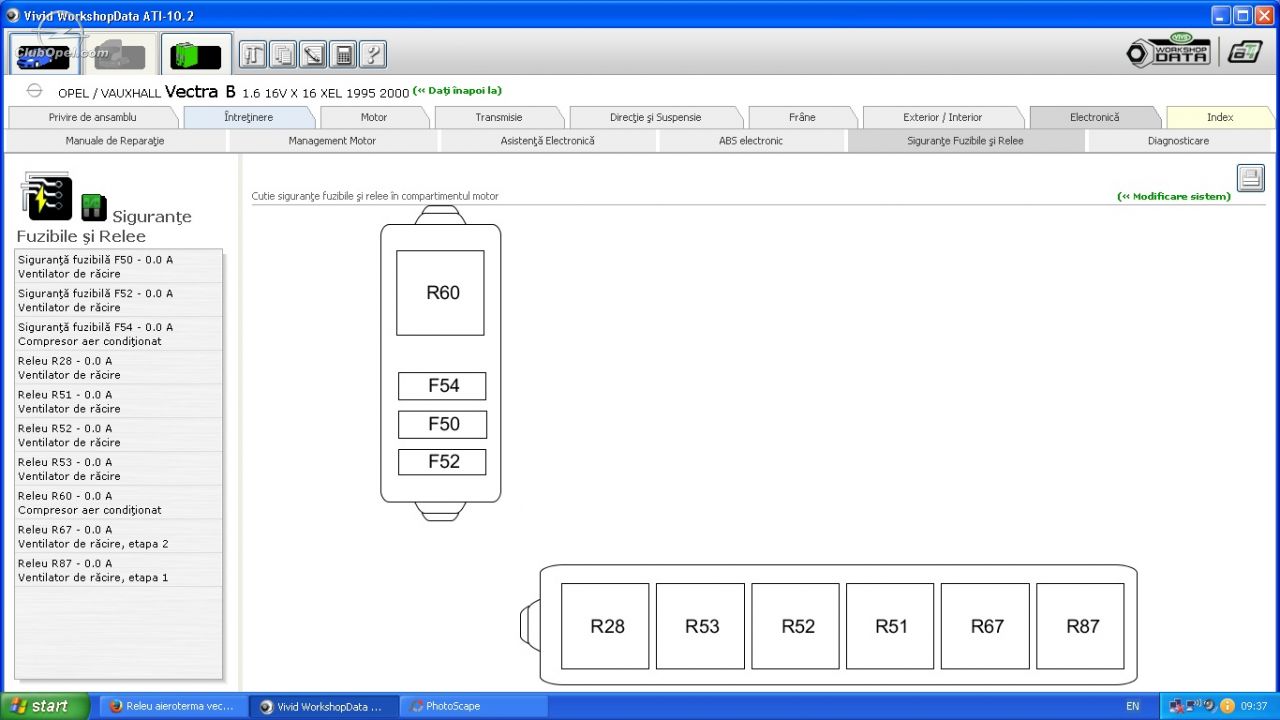
Task: Click the circle icon beside OPEL / VAUXHALL
Action: pos(34,91)
